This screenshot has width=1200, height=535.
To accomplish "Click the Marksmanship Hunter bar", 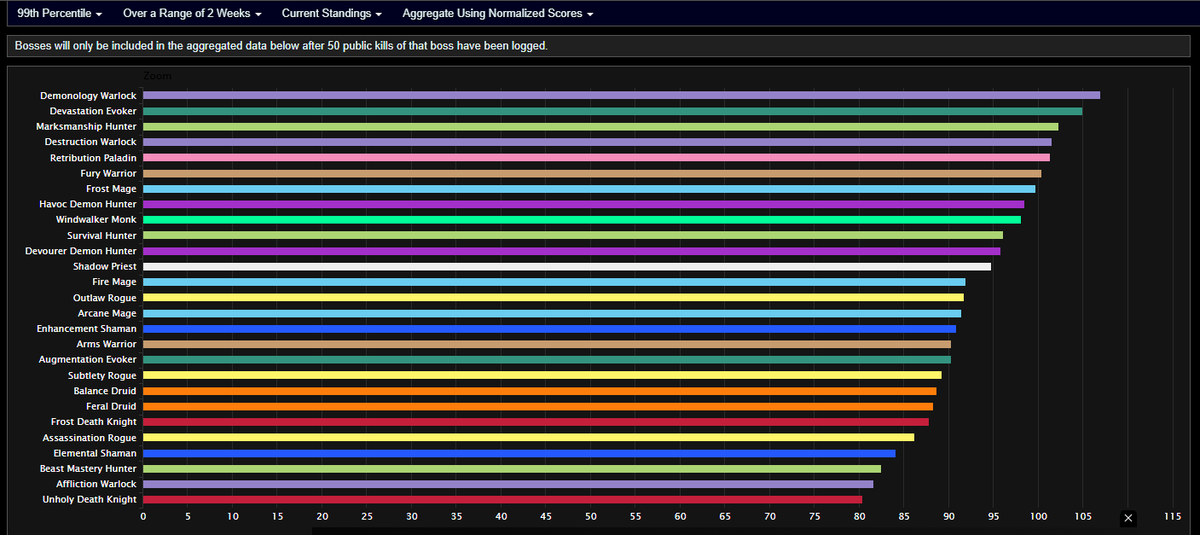I will tap(600, 126).
